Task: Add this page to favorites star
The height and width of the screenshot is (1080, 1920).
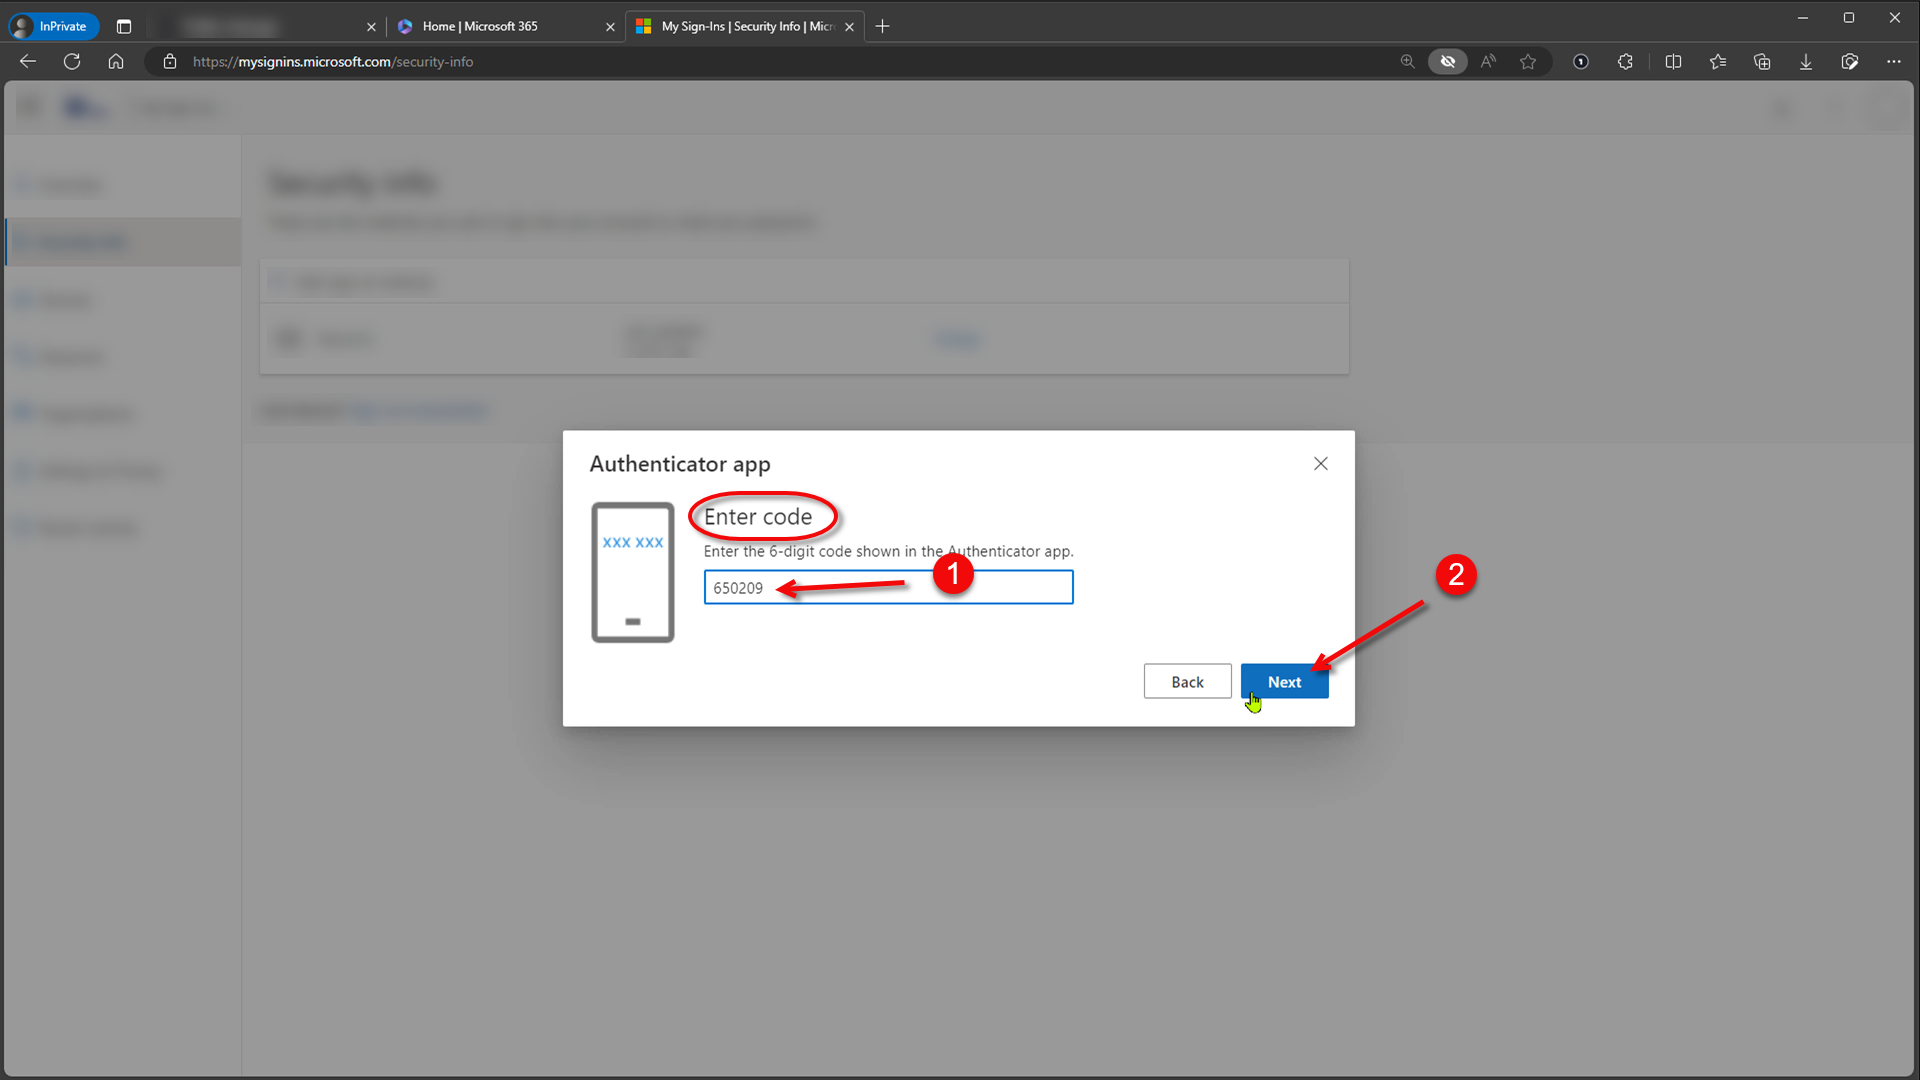Action: tap(1528, 62)
